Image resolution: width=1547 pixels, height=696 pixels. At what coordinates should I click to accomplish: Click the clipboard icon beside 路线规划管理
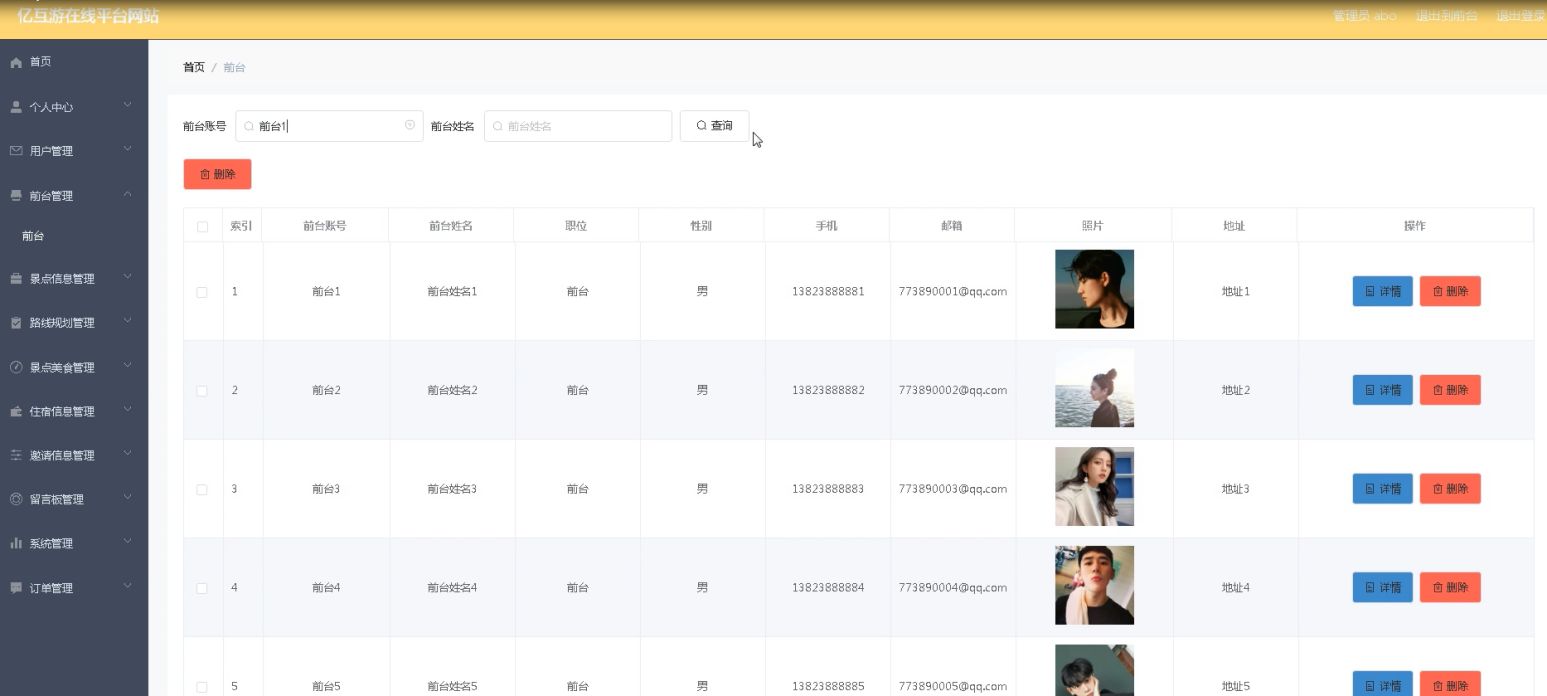pos(16,323)
